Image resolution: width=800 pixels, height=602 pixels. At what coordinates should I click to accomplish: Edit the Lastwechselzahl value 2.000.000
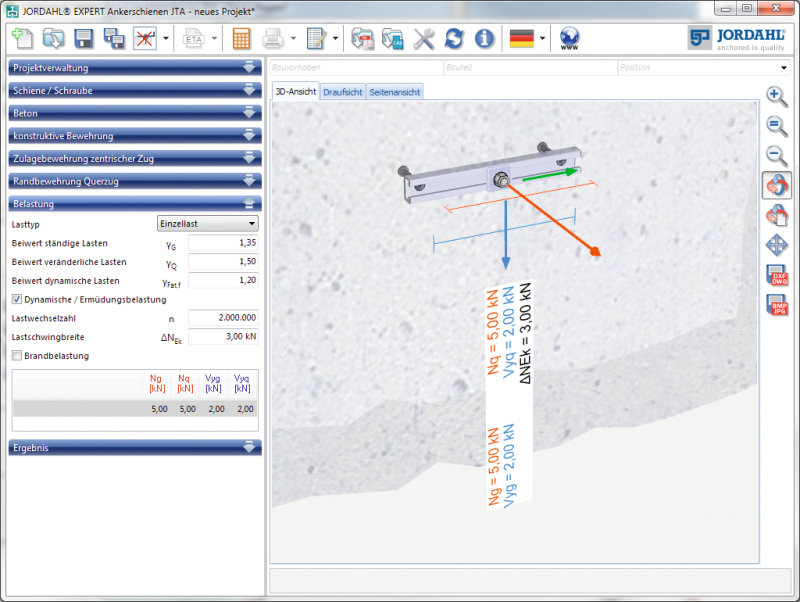223,317
